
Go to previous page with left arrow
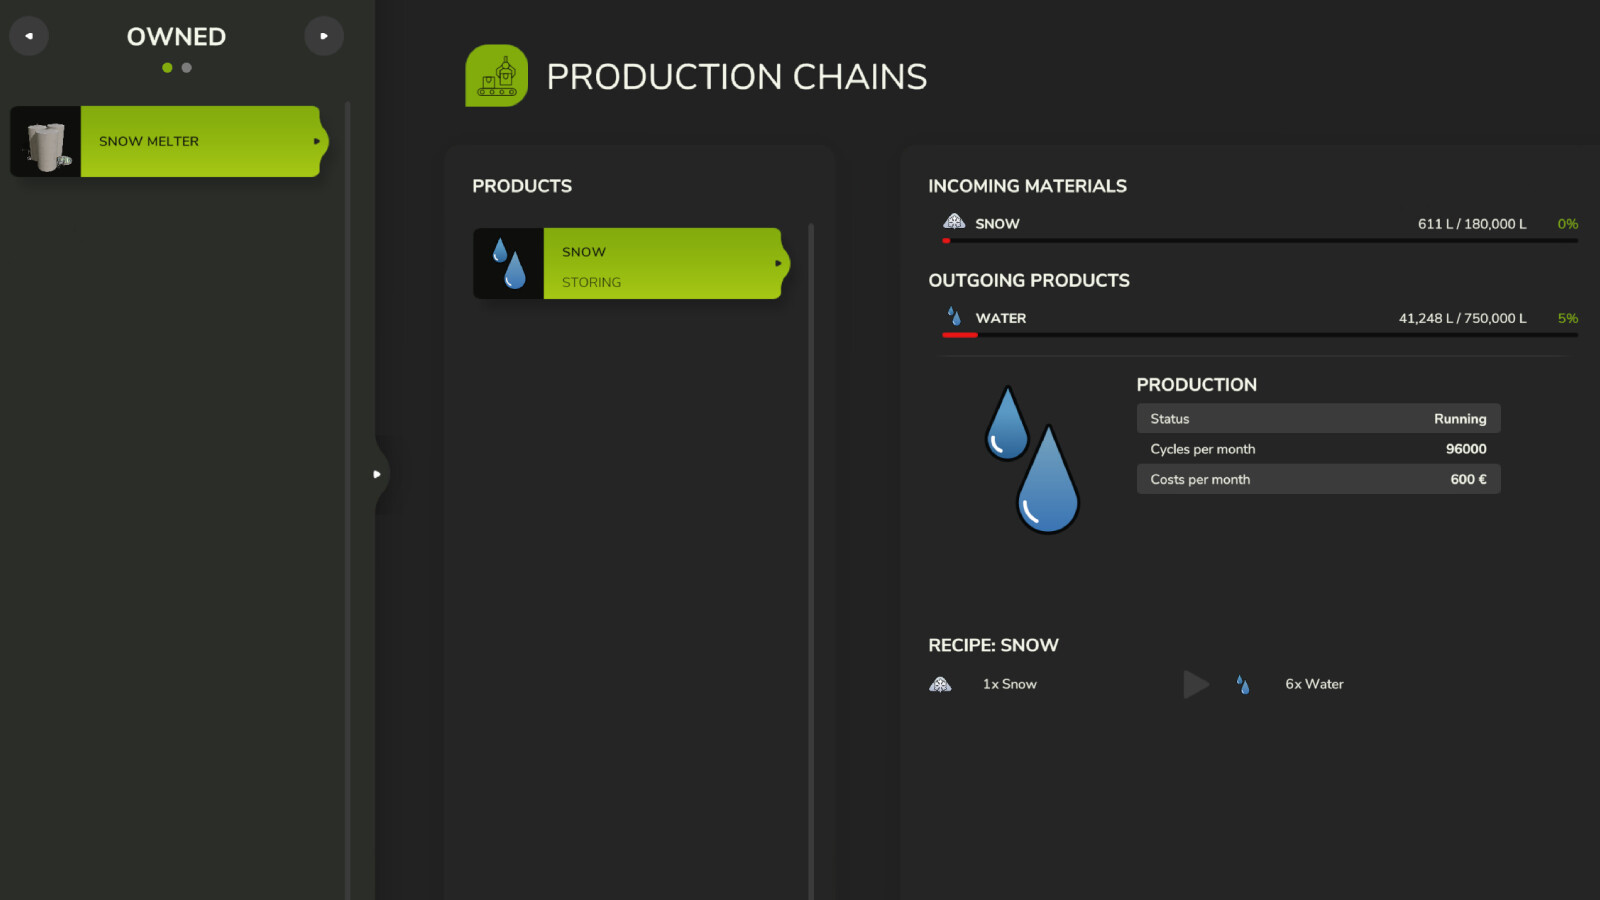[x=29, y=36]
